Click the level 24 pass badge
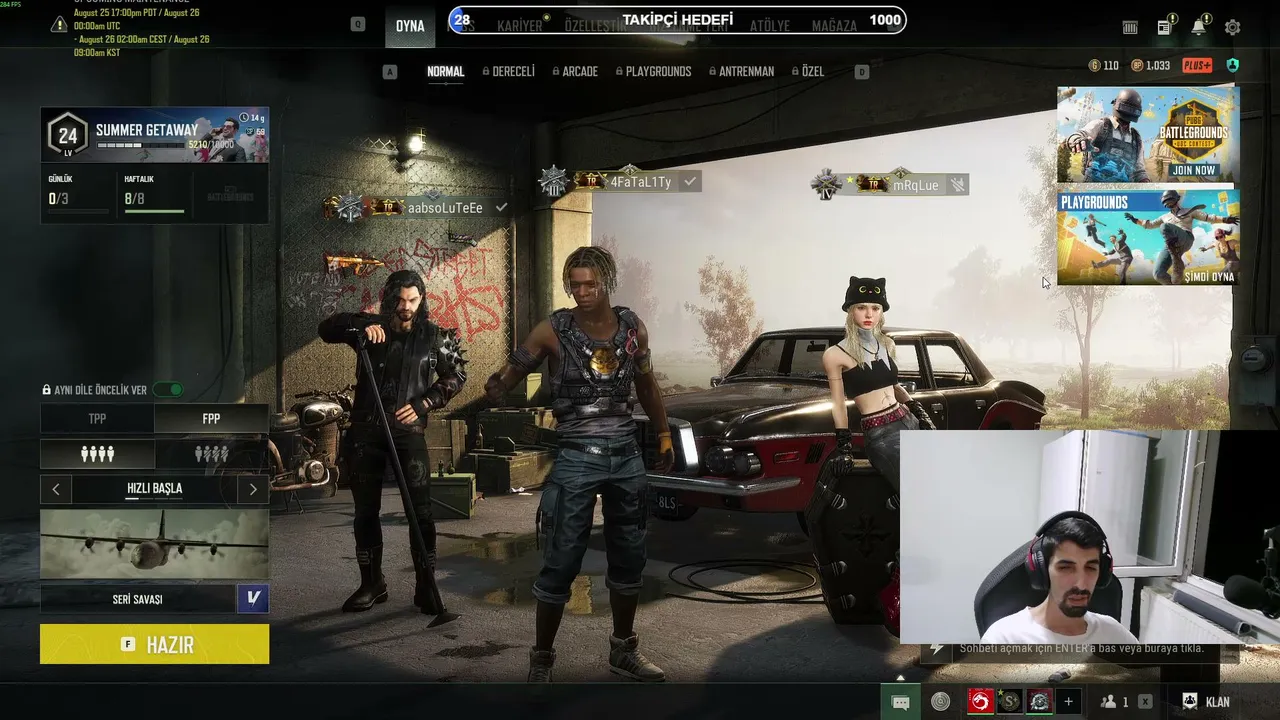1280x720 pixels. [67, 135]
